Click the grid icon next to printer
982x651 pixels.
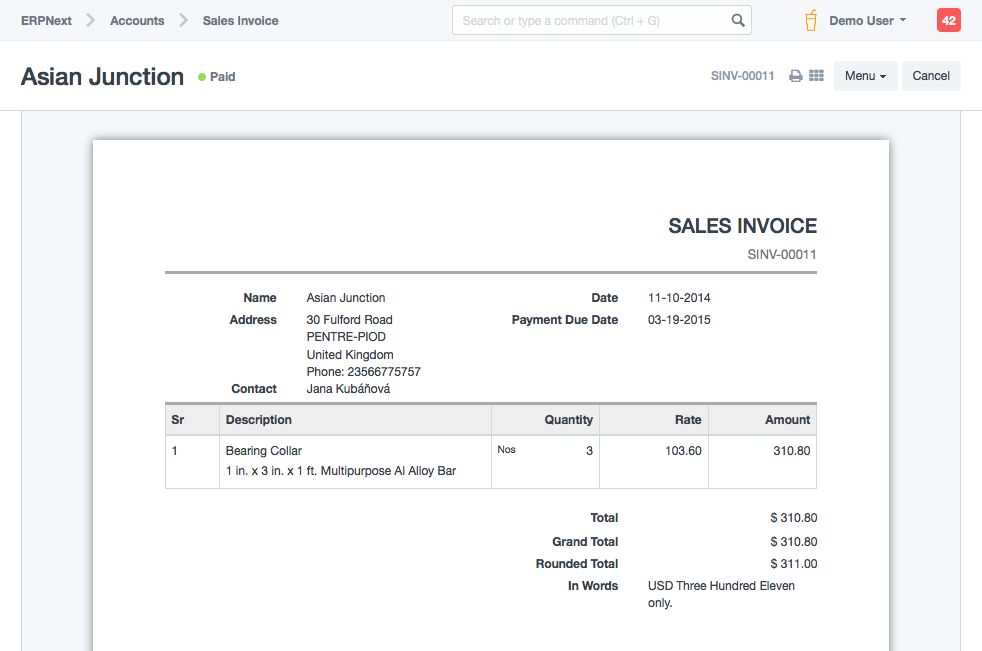pos(816,76)
